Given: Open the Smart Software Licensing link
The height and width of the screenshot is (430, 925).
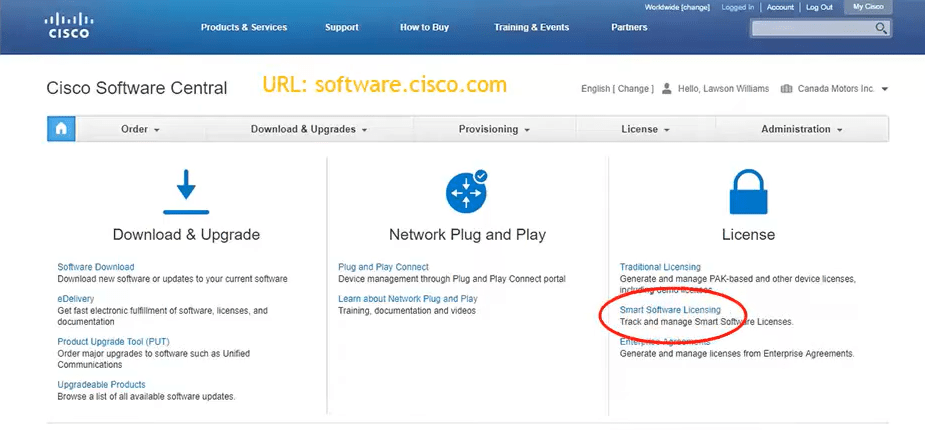Looking at the screenshot, I should 670,310.
